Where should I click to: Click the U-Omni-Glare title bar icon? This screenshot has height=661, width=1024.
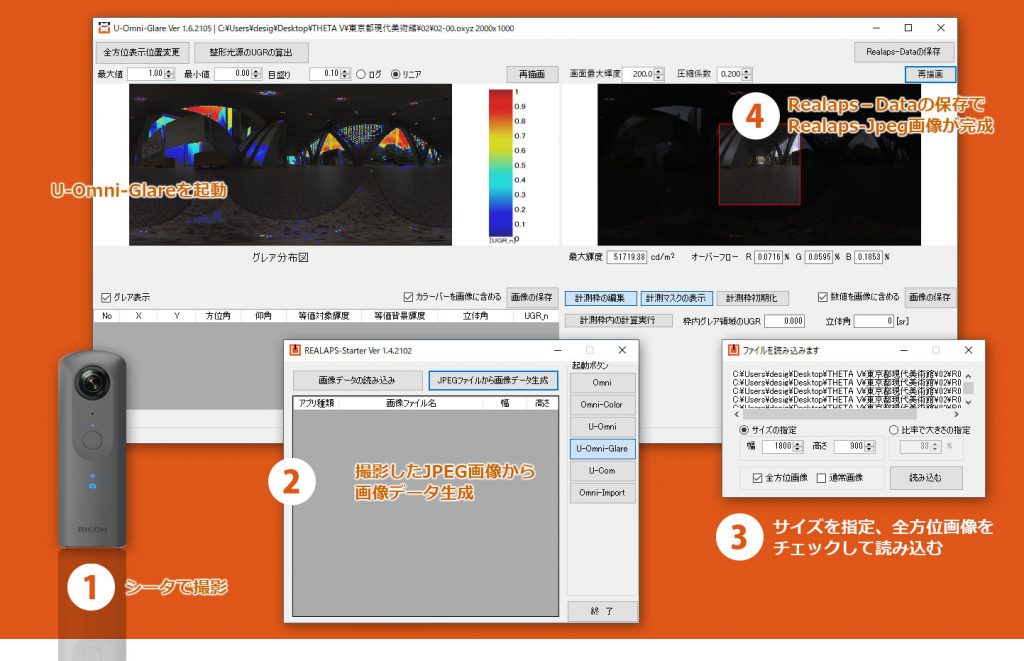point(104,28)
